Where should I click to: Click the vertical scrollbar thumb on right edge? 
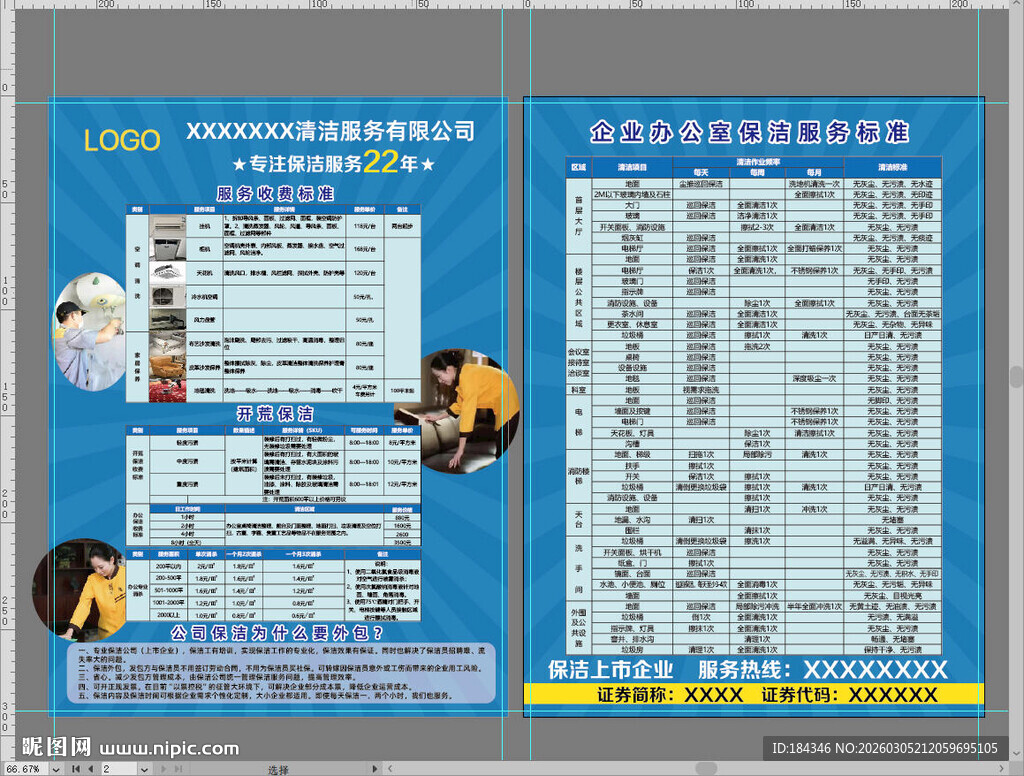1017,375
